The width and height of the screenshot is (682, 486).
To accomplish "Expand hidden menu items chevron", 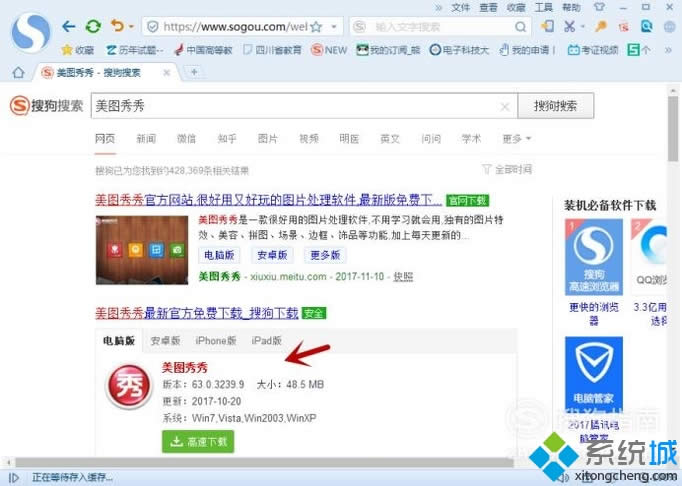I will (x=438, y=7).
